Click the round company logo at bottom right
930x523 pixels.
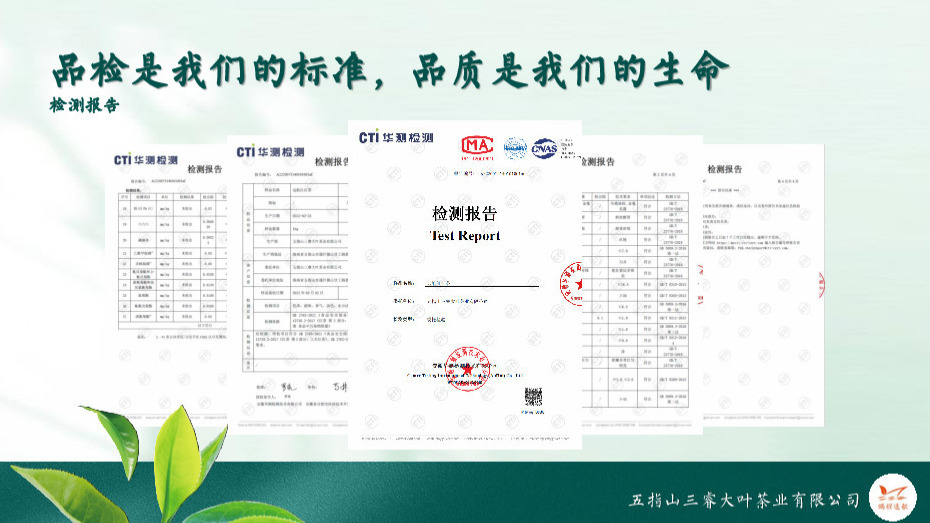890,498
